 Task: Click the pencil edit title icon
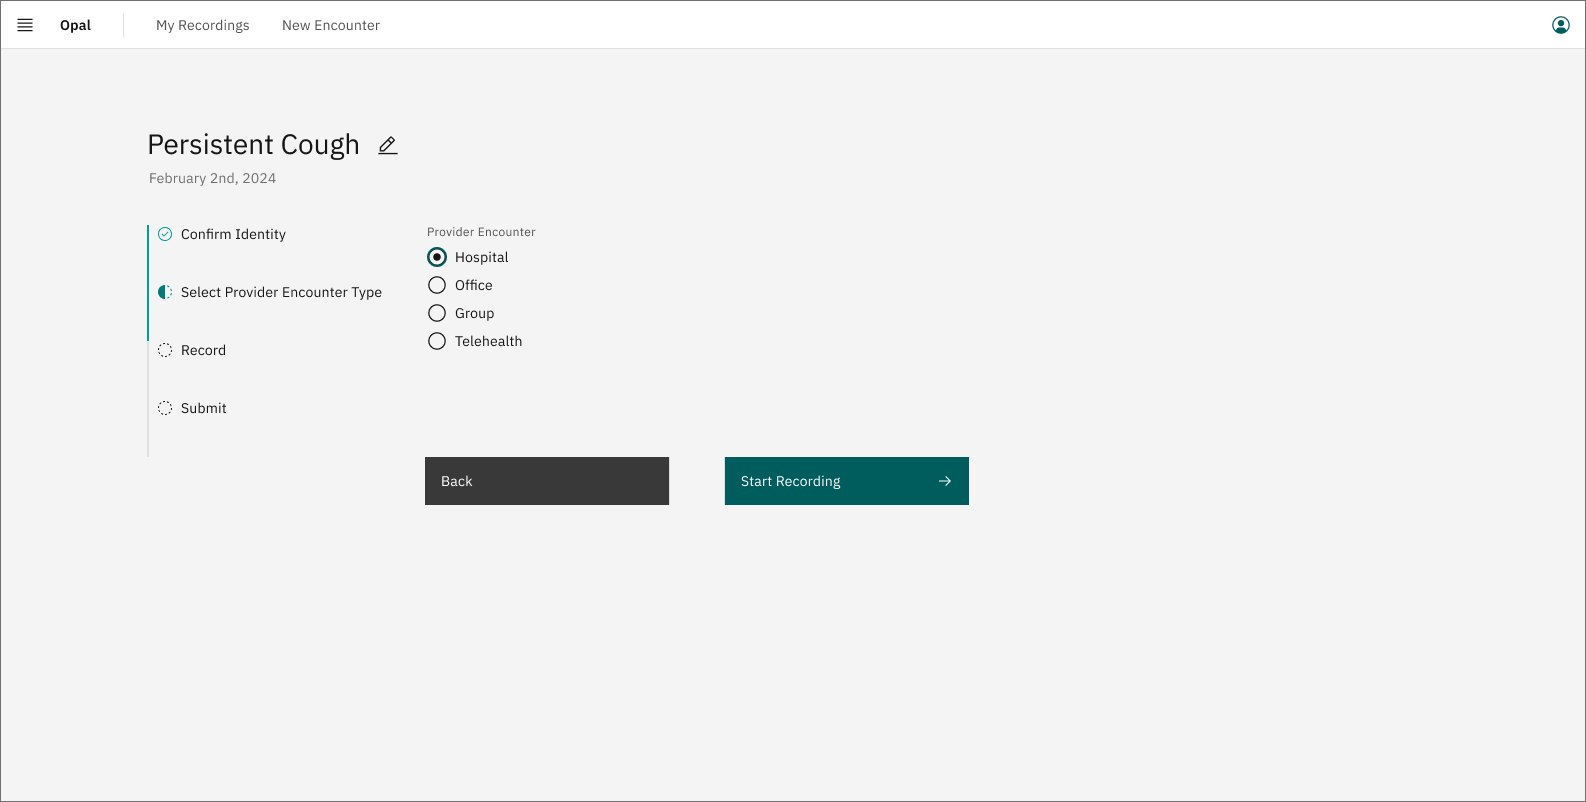(x=388, y=146)
